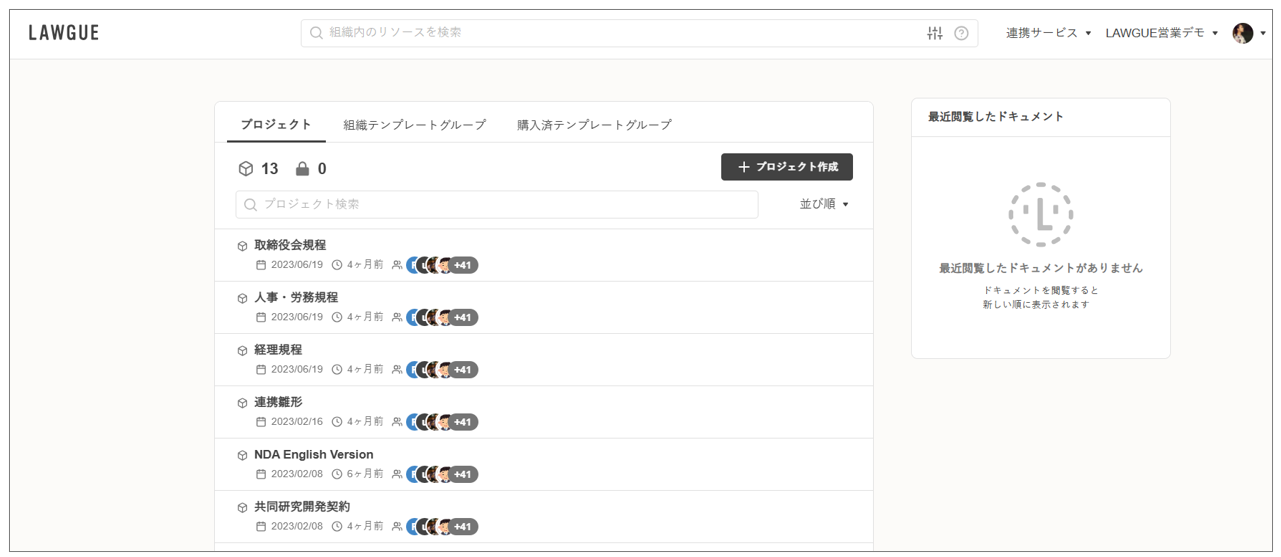
Task: Switch to the 購入済テンプレートグループ tab
Action: coord(594,125)
